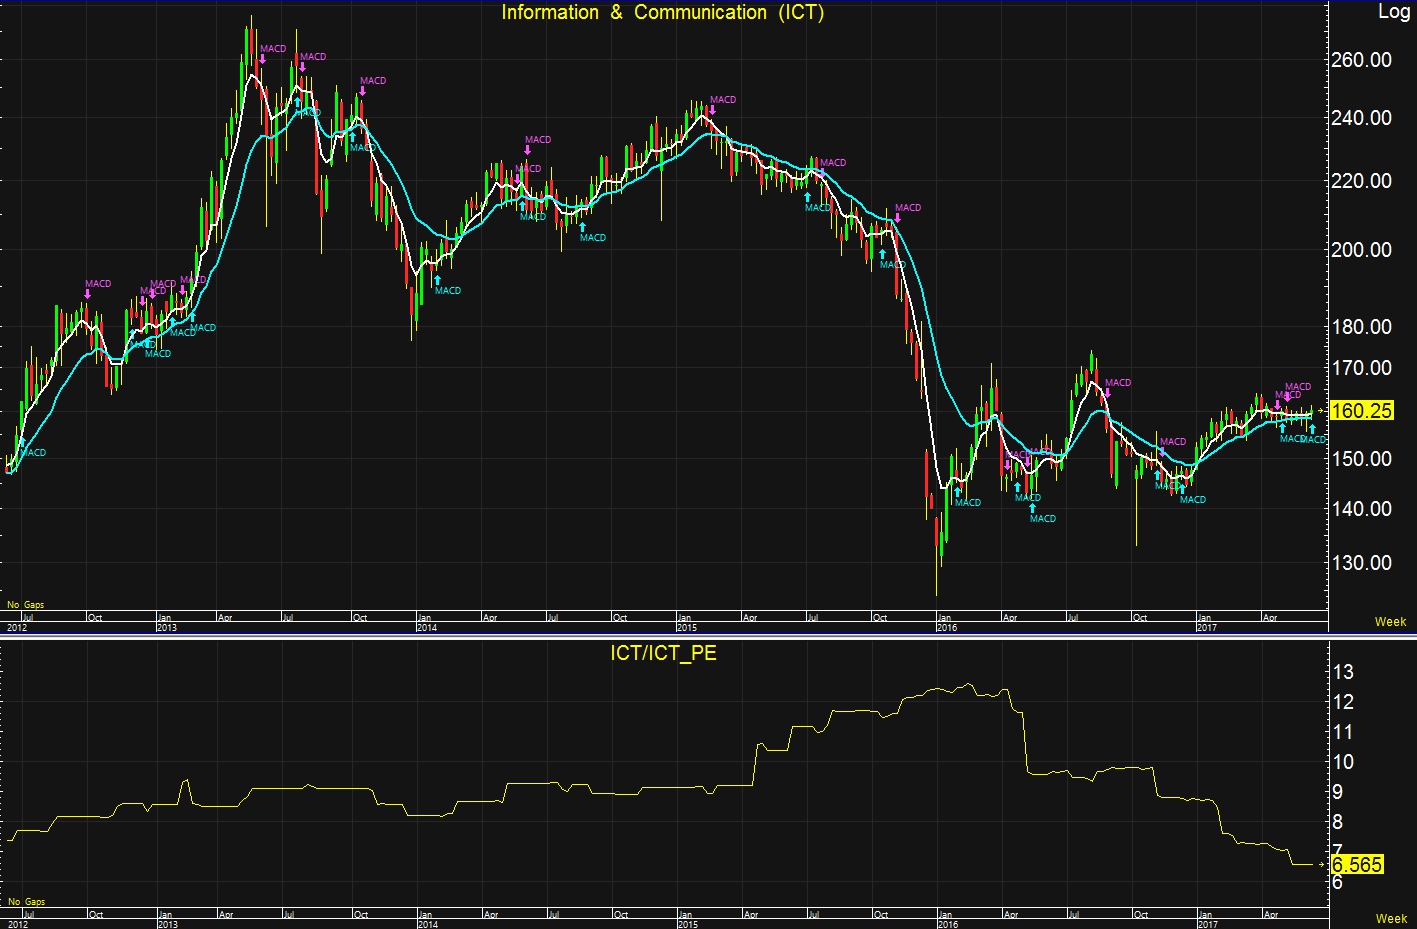Click the first MACD buy arrow at July 2012
This screenshot has width=1417, height=929.
[22, 441]
